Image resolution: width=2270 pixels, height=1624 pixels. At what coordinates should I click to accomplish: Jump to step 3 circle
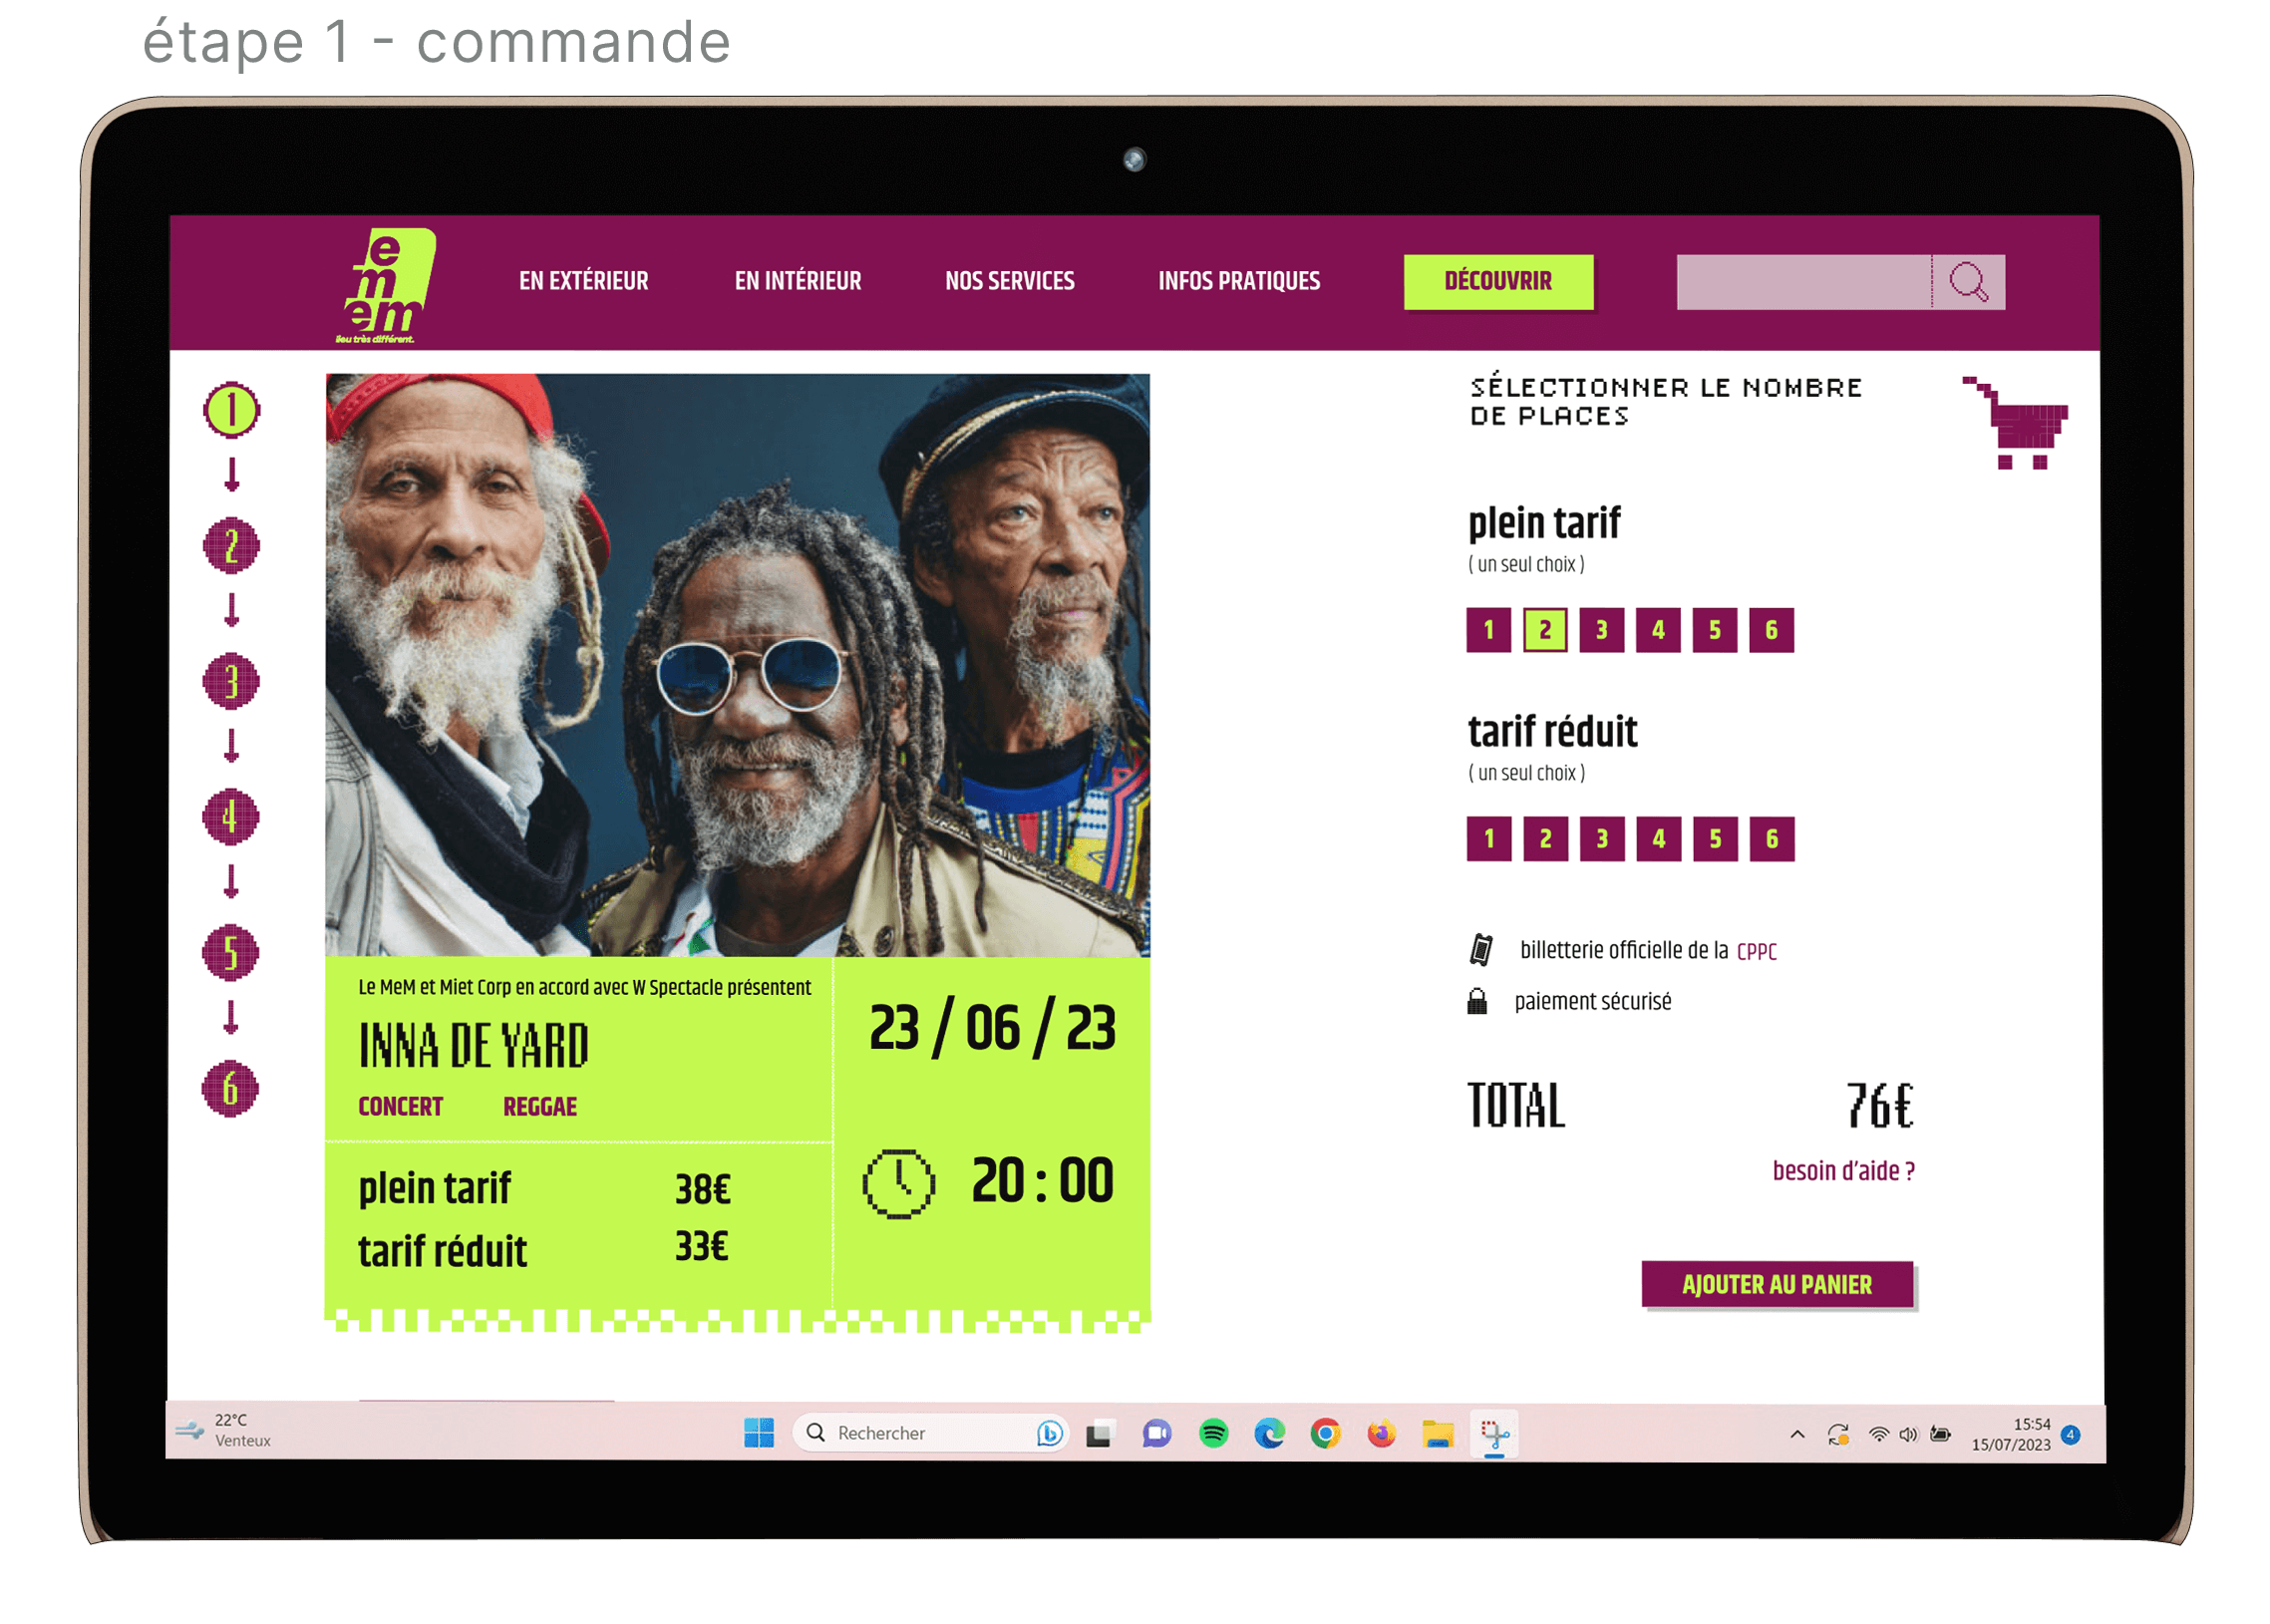tap(231, 681)
